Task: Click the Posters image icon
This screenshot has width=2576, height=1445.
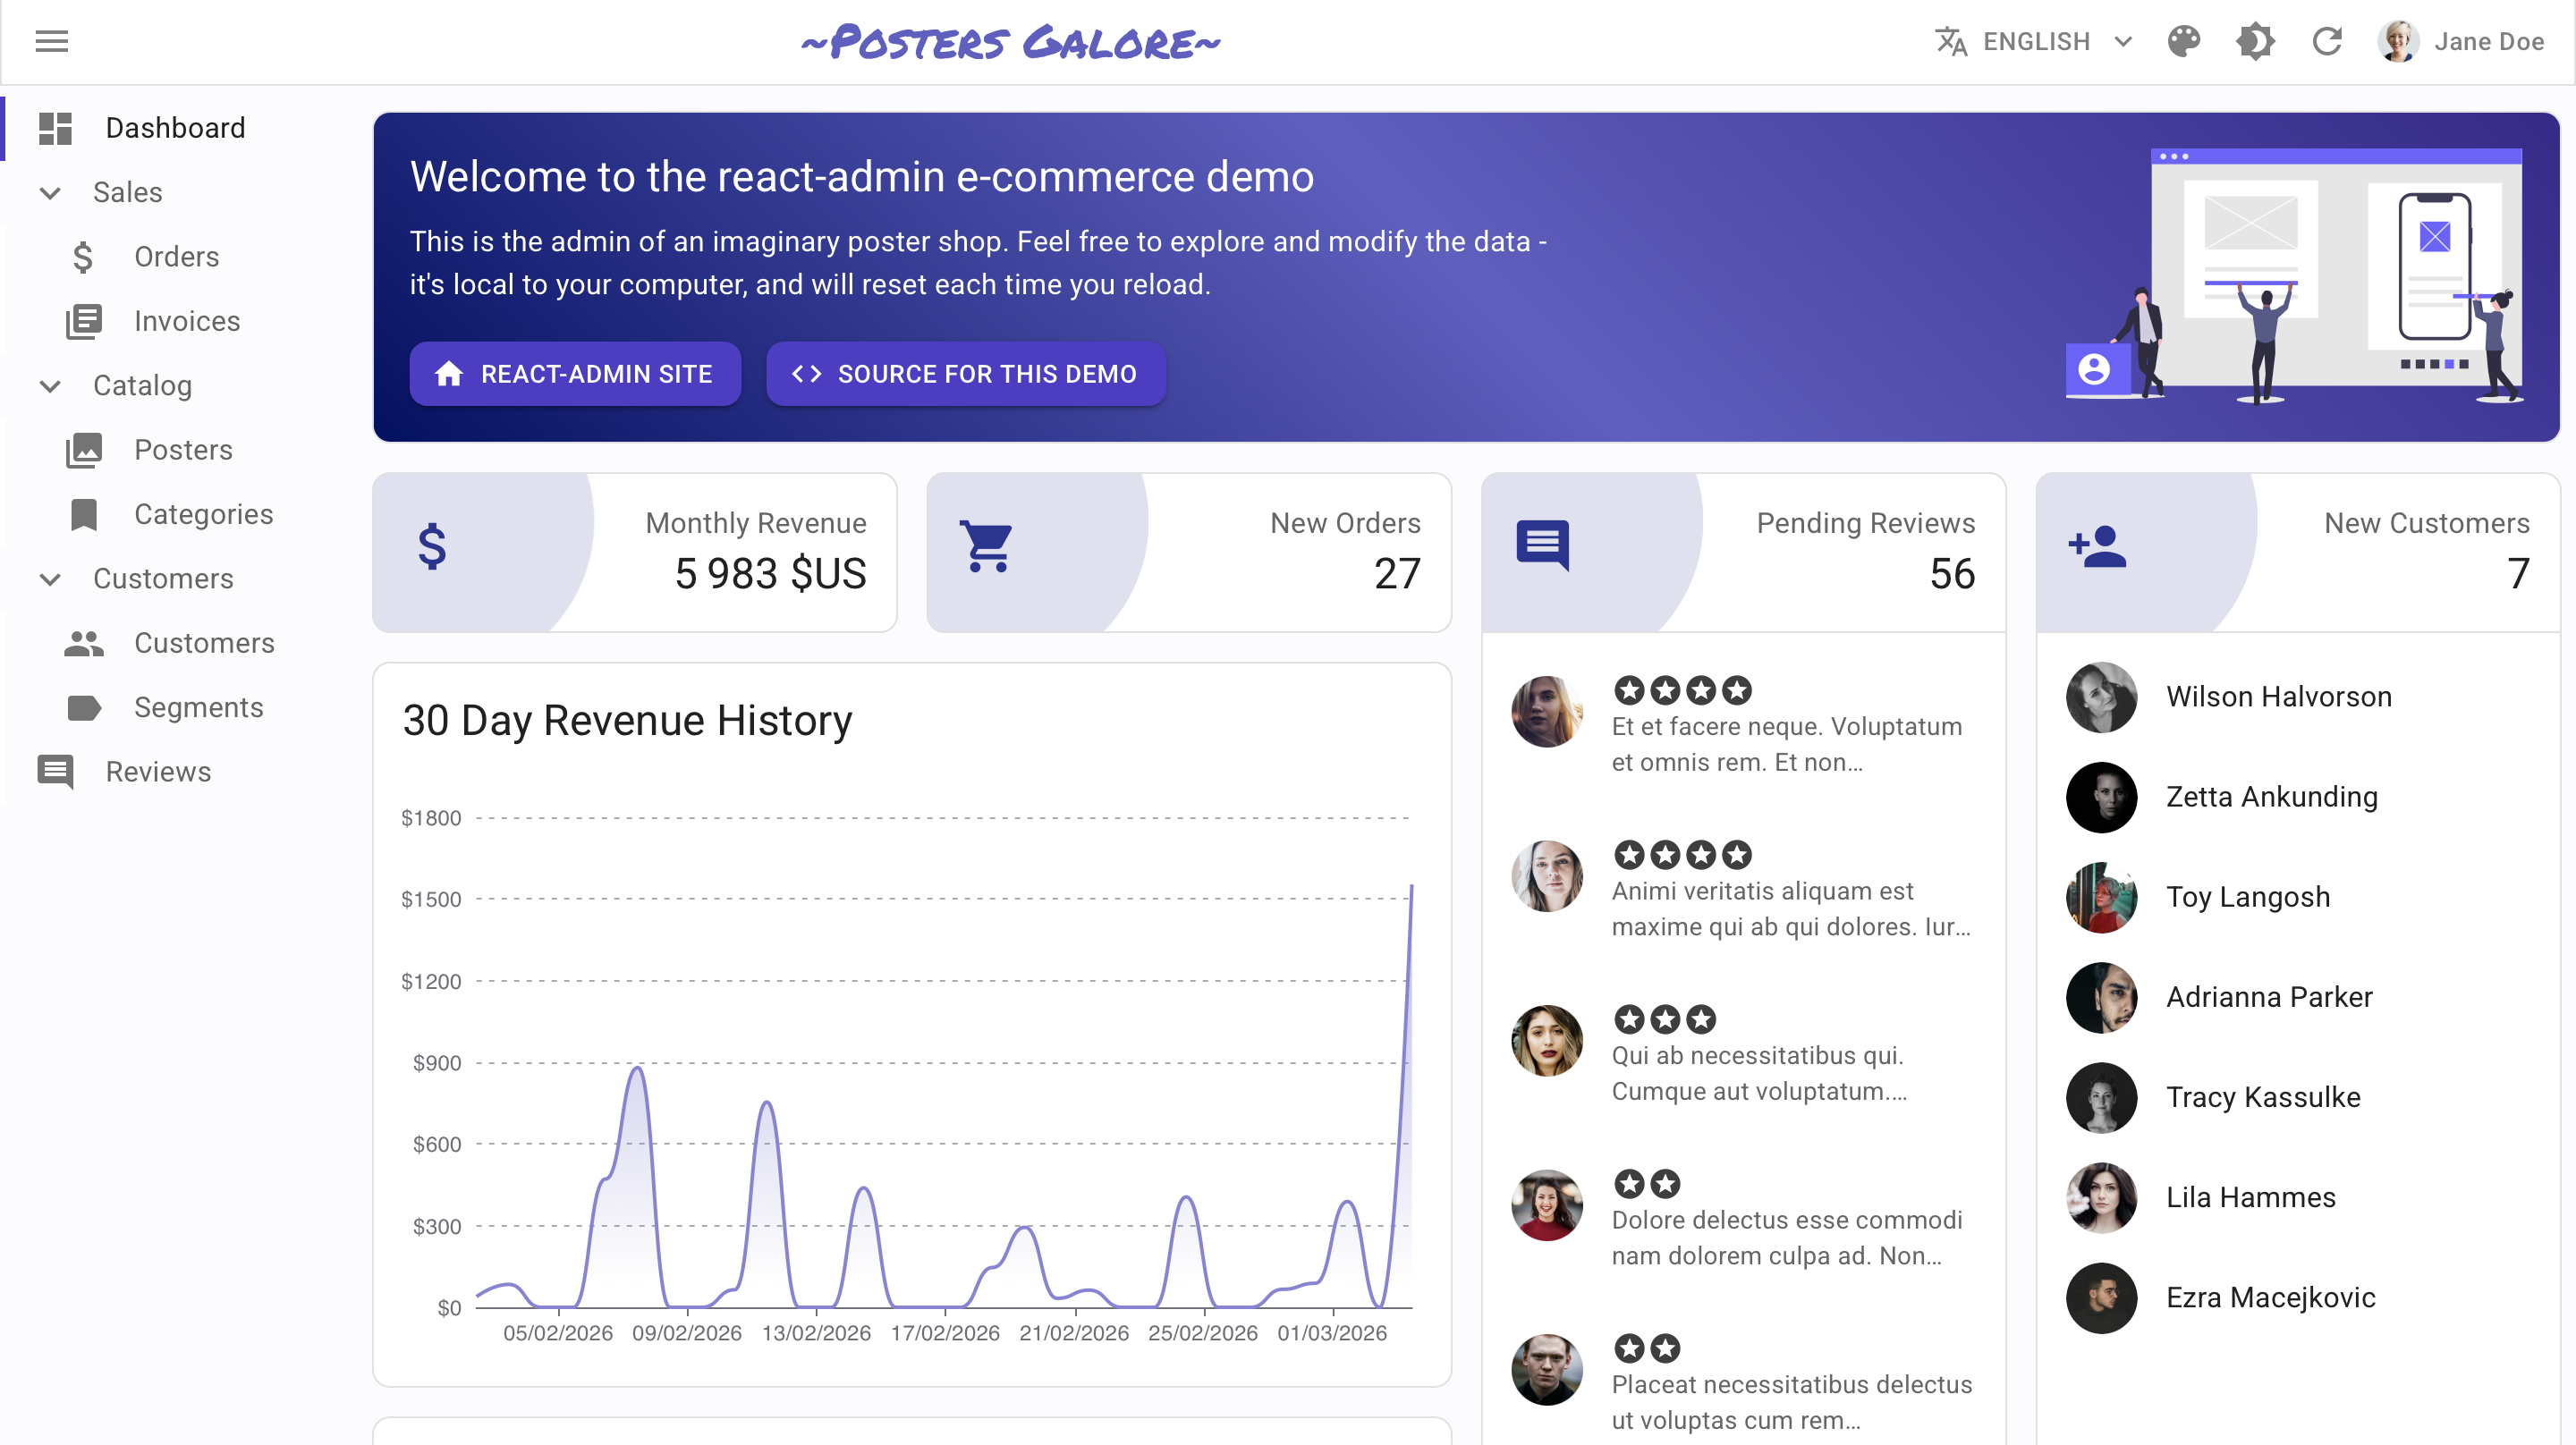Action: click(83, 450)
